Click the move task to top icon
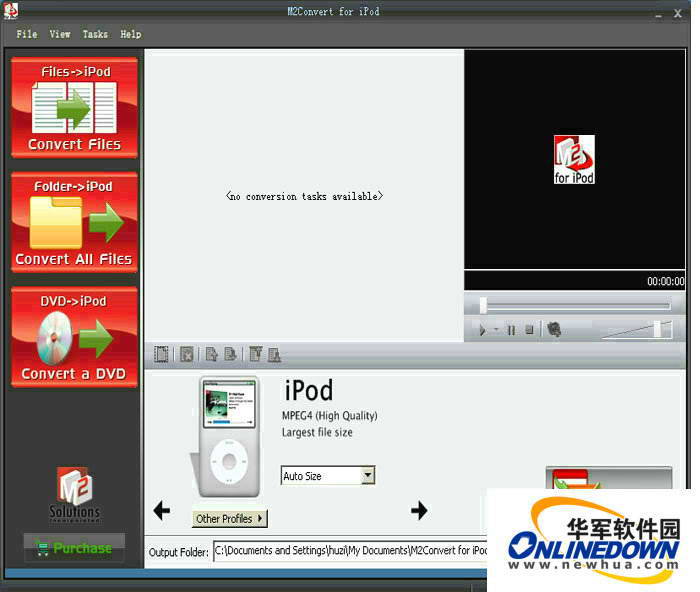This screenshot has height=592, width=700. [x=255, y=354]
